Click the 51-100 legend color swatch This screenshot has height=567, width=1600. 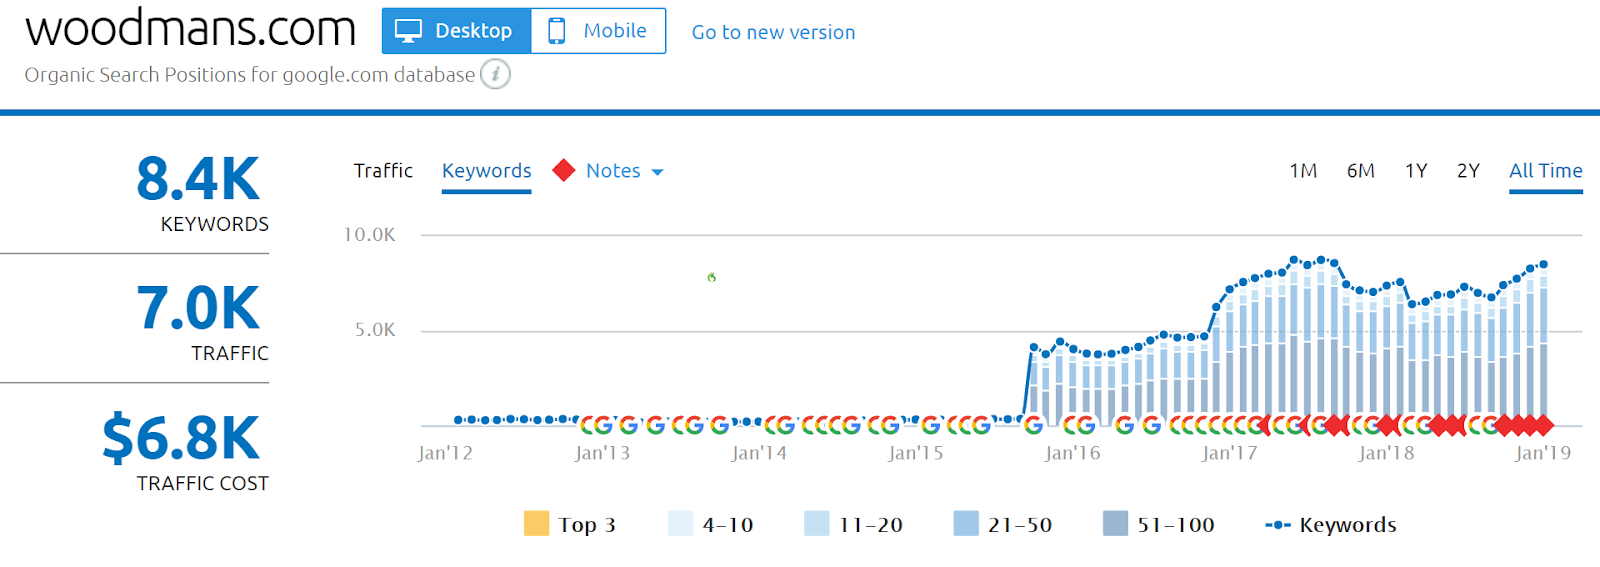(x=1115, y=524)
